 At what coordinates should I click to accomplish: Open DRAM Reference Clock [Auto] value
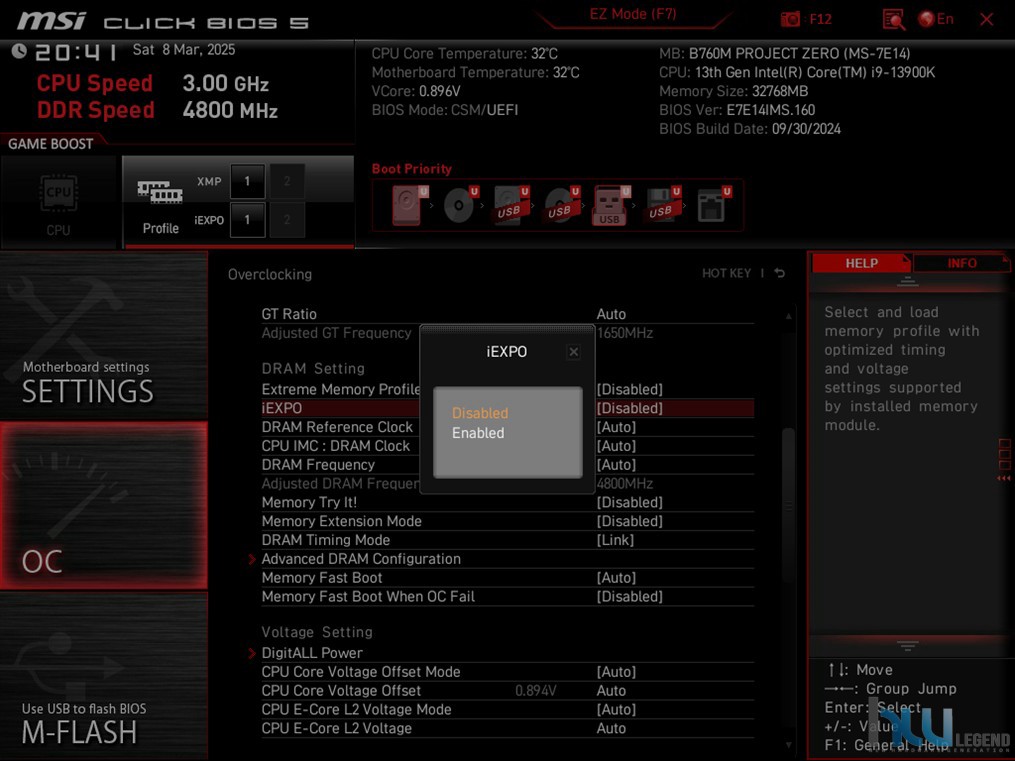click(x=616, y=427)
